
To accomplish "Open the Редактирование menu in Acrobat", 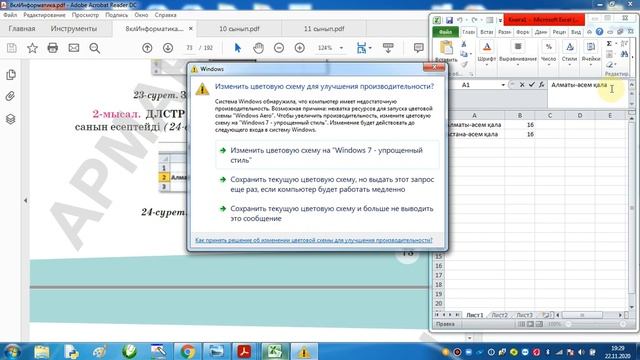I will 44,15.
